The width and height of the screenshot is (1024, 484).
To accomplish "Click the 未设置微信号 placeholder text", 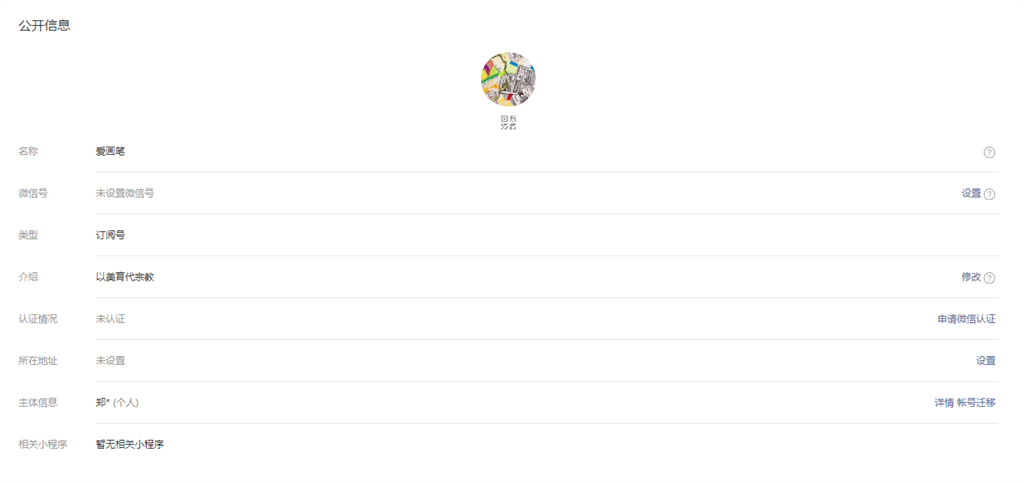I will (125, 193).
